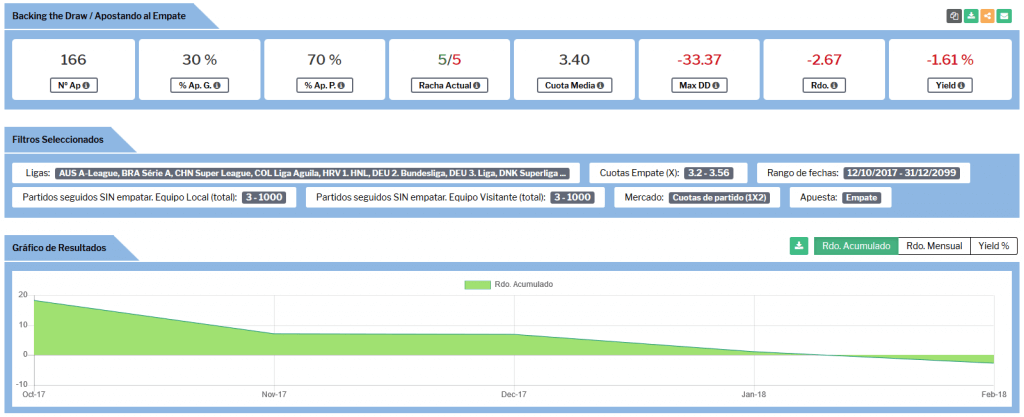Click the Nº Ap info label

click(73, 86)
